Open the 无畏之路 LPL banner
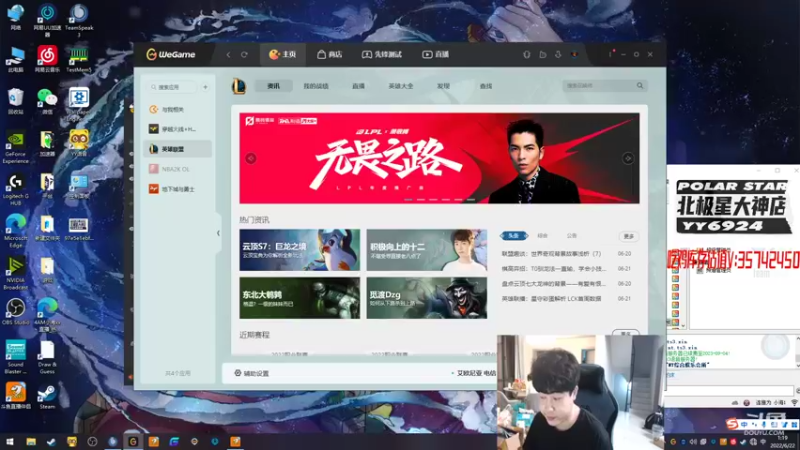The height and width of the screenshot is (450, 800). pyautogui.click(x=439, y=158)
